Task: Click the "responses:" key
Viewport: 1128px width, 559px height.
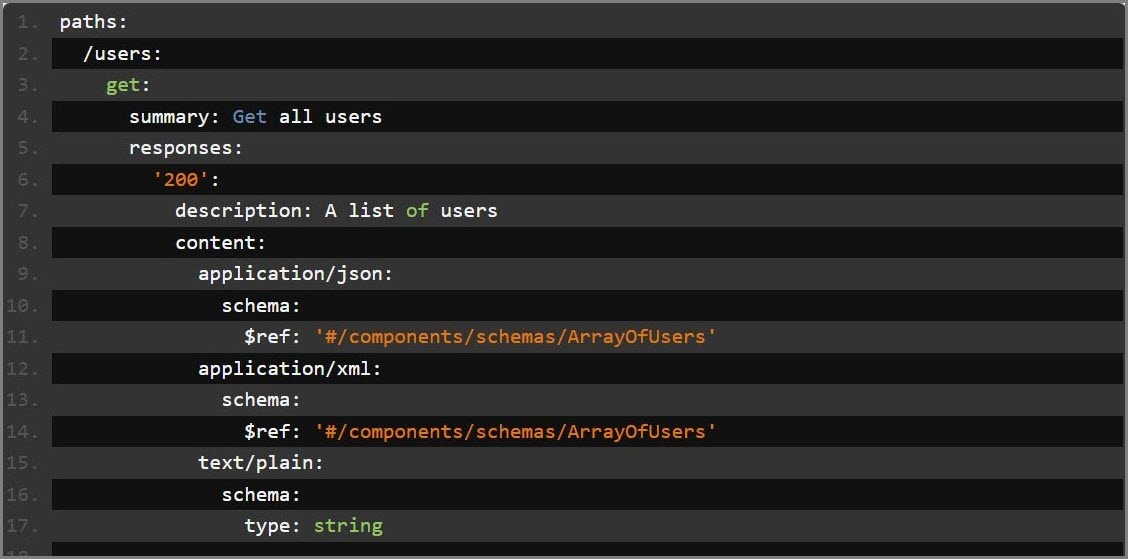Action: tap(186, 148)
